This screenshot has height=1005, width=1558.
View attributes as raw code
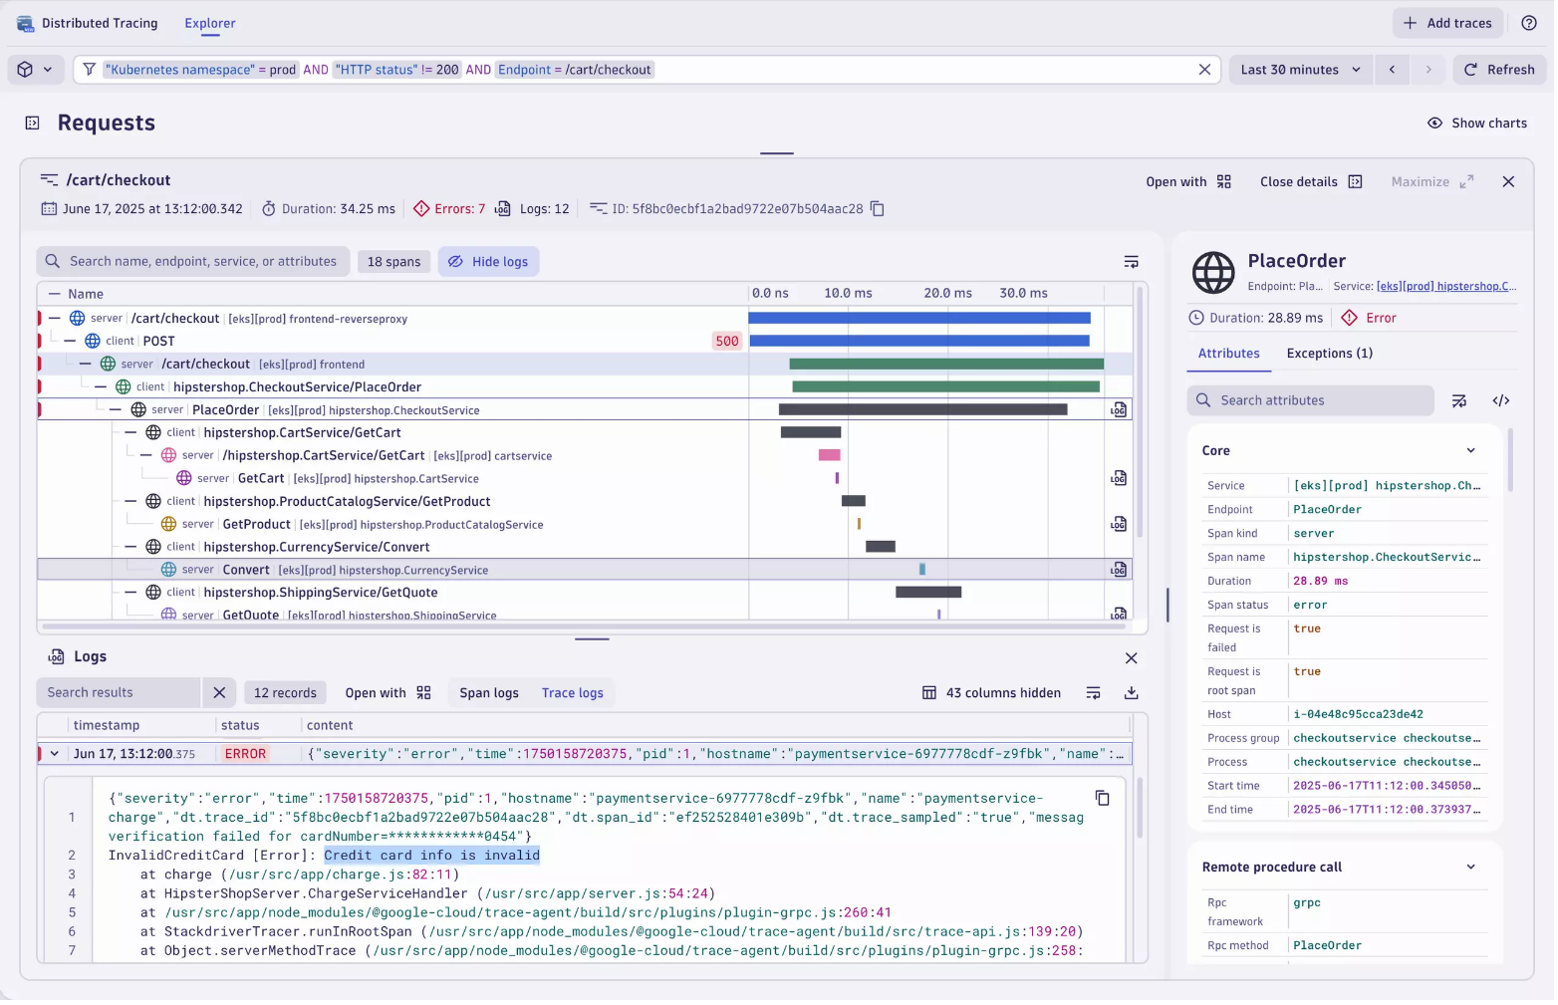(1505, 401)
